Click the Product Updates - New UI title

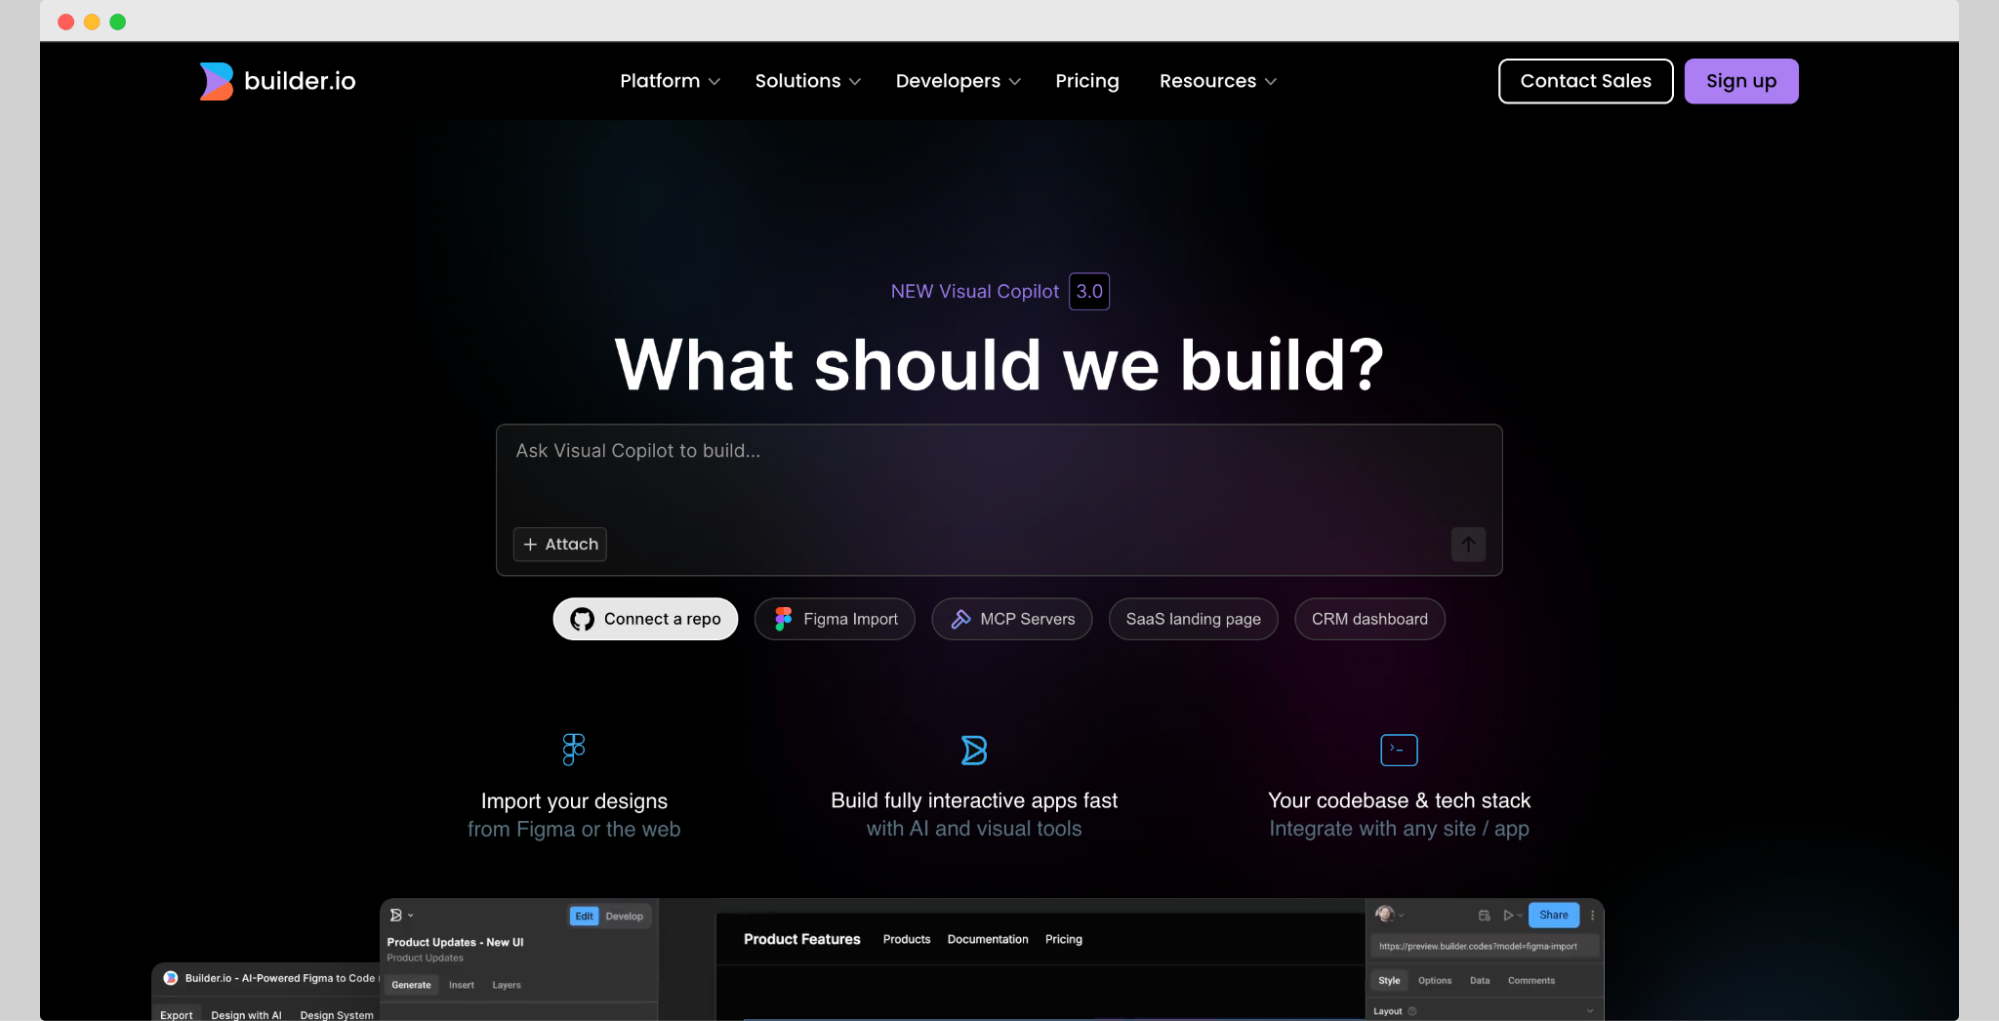coord(455,942)
